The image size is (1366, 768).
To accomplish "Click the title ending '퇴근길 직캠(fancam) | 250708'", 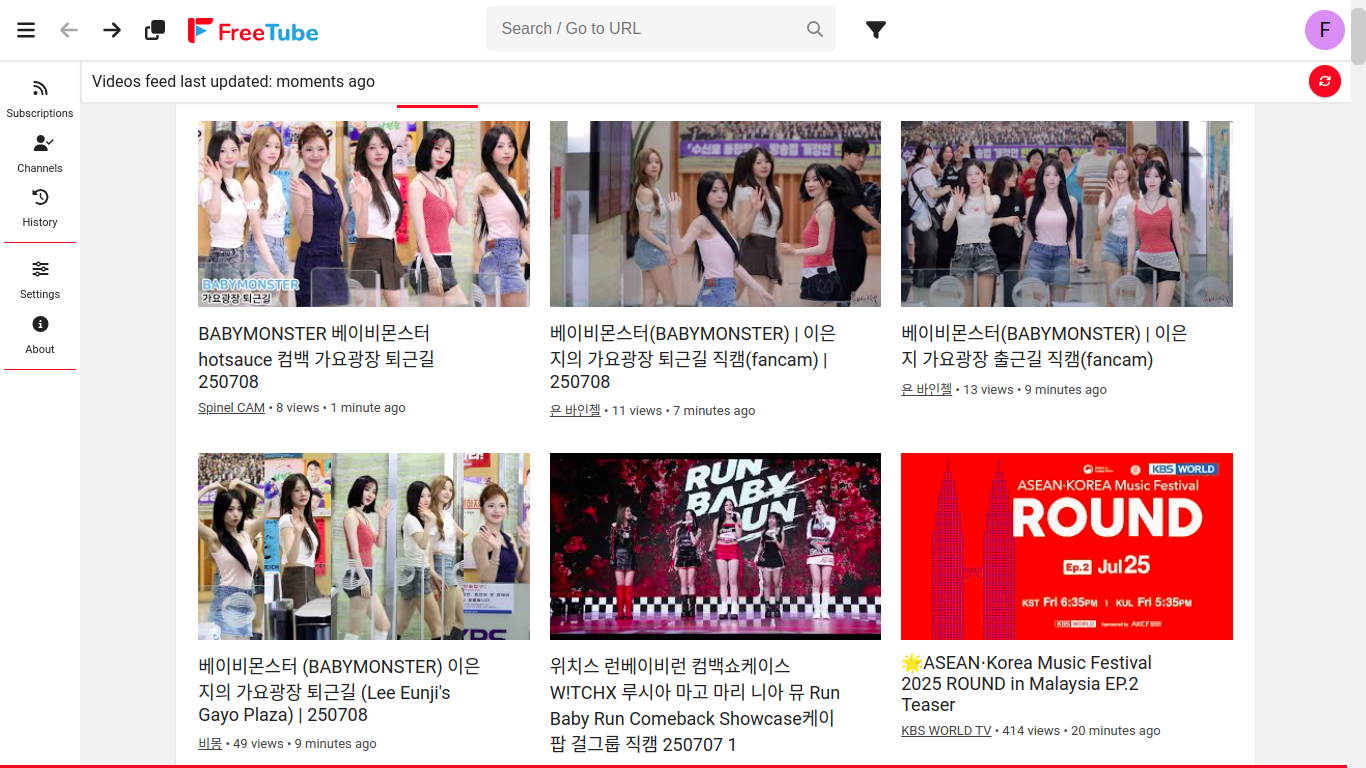I will pyautogui.click(x=693, y=358).
